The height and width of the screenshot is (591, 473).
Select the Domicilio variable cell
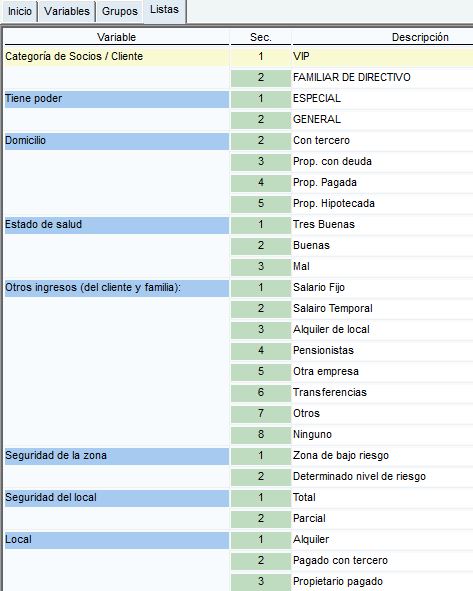[116, 141]
